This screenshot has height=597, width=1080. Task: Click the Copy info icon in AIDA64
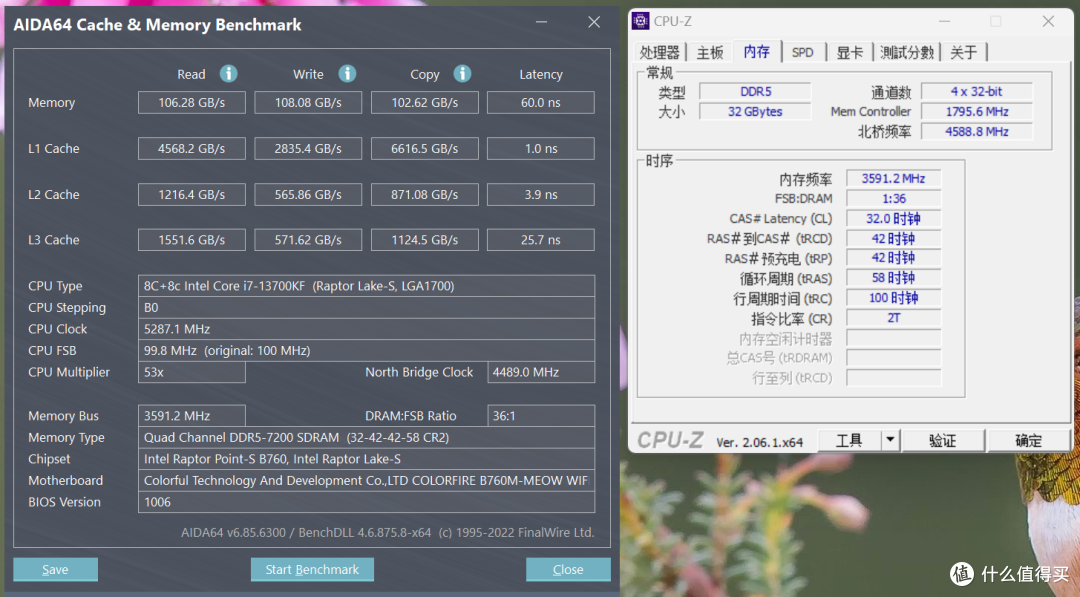462,74
